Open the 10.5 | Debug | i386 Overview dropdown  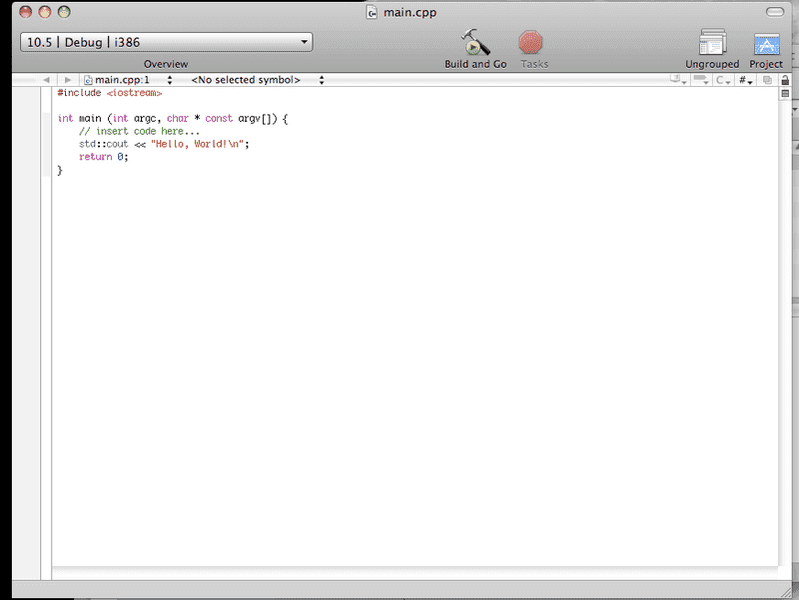click(166, 42)
